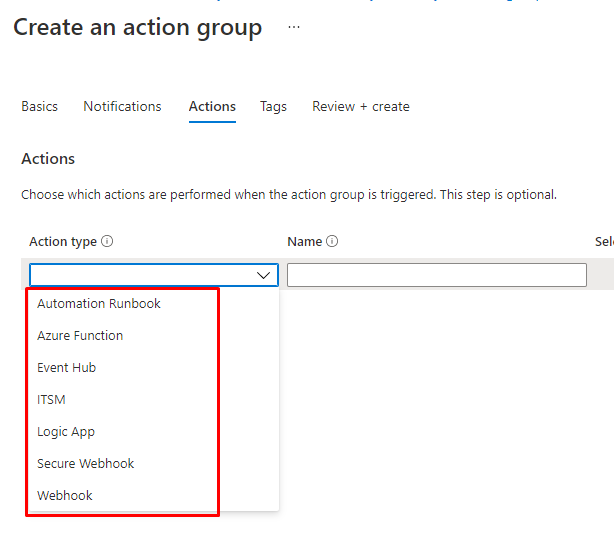Select the Actions tab

(212, 106)
